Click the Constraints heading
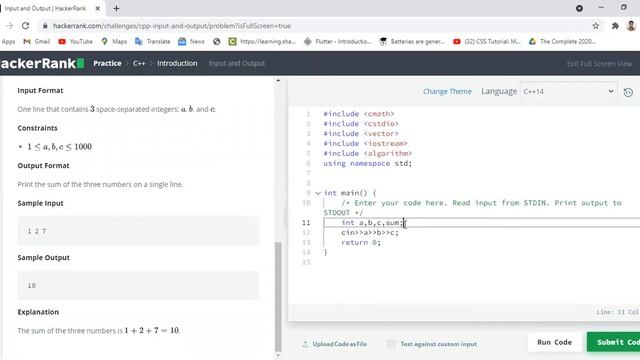Image resolution: width=640 pixels, height=360 pixels. tap(38, 128)
